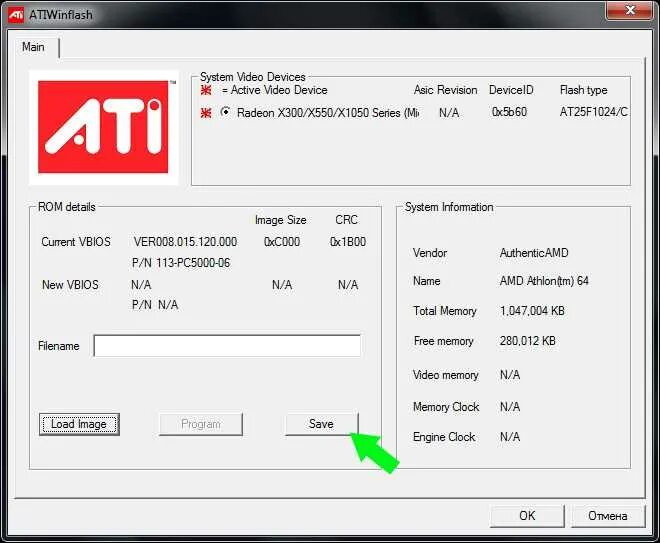The width and height of the screenshot is (660, 543).
Task: Click the part number P/N 113-PC5000-06
Action: (181, 263)
